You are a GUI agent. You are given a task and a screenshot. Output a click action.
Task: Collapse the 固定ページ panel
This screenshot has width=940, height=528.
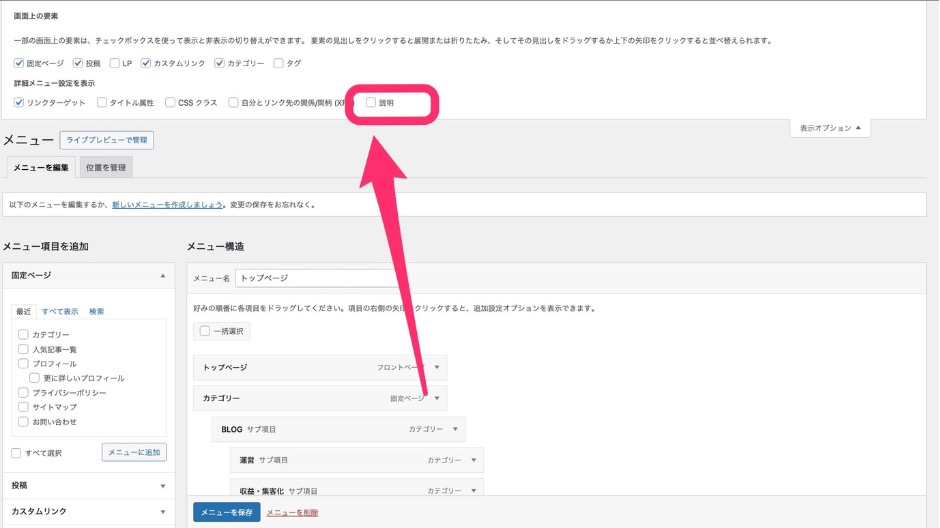[163, 275]
